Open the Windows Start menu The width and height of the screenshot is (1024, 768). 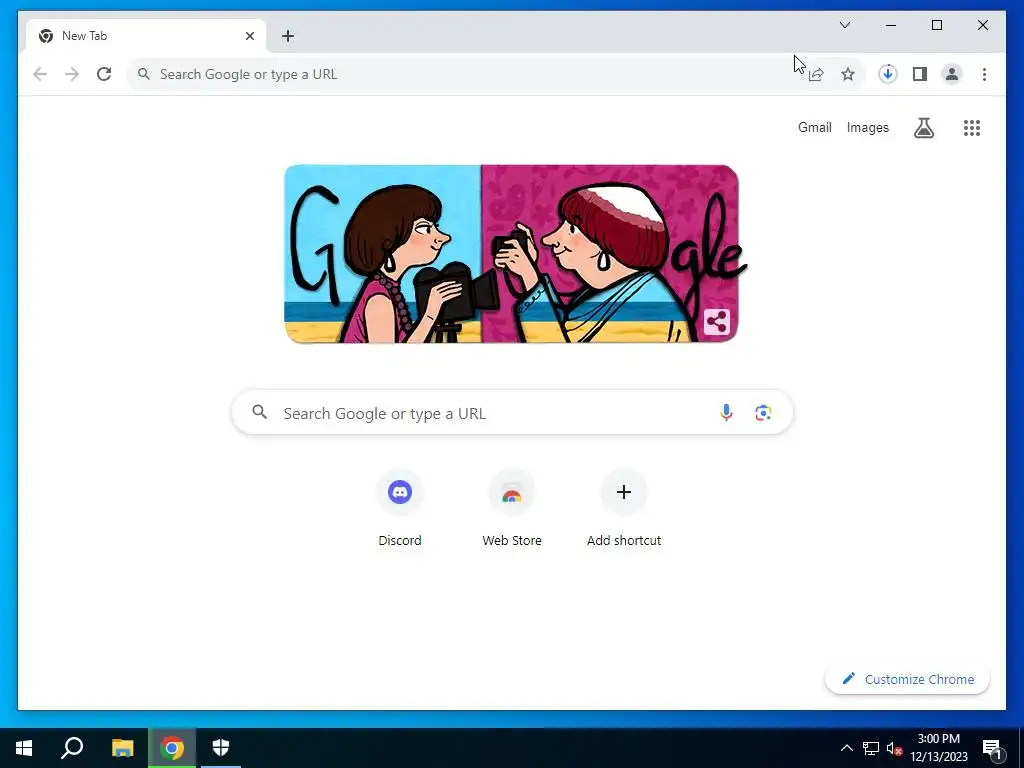24,748
